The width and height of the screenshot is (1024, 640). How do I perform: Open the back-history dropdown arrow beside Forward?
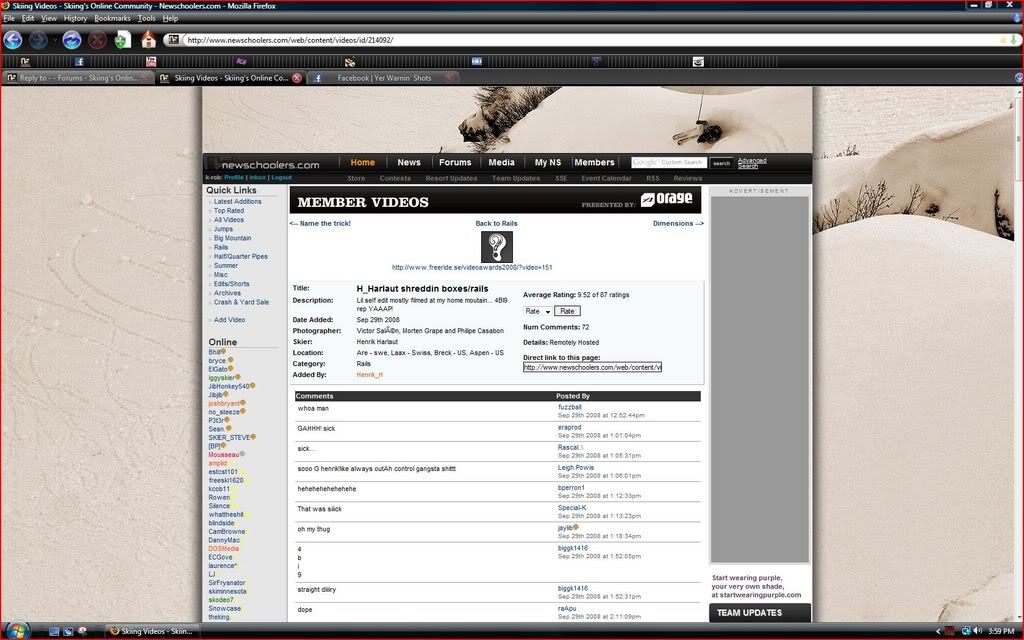pos(54,40)
